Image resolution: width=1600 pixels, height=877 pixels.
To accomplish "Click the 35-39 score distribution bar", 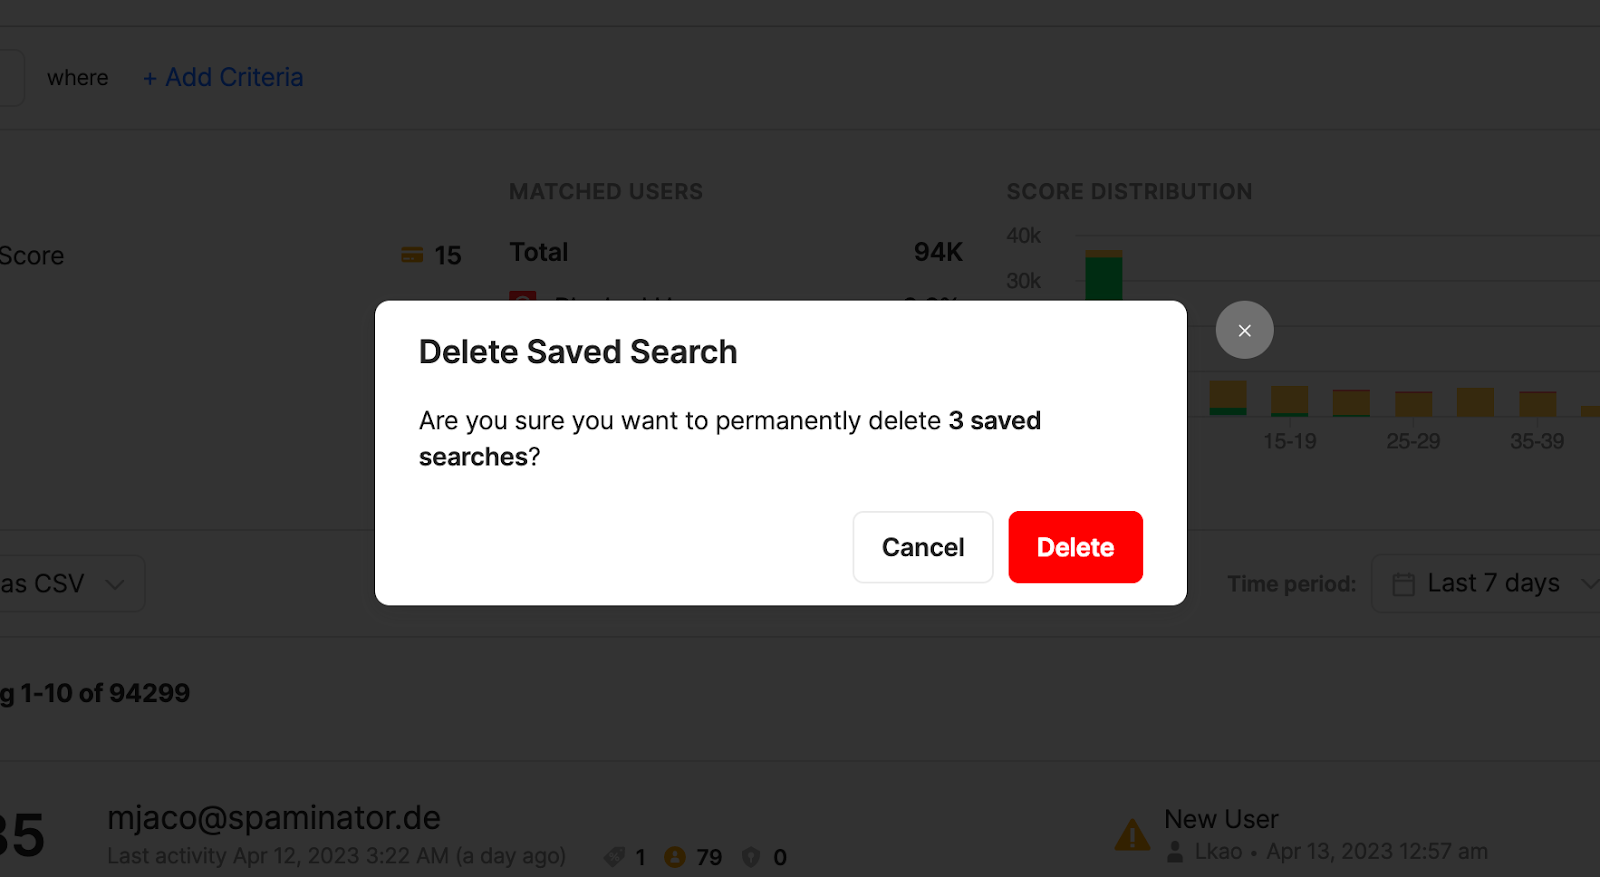I will 1537,404.
